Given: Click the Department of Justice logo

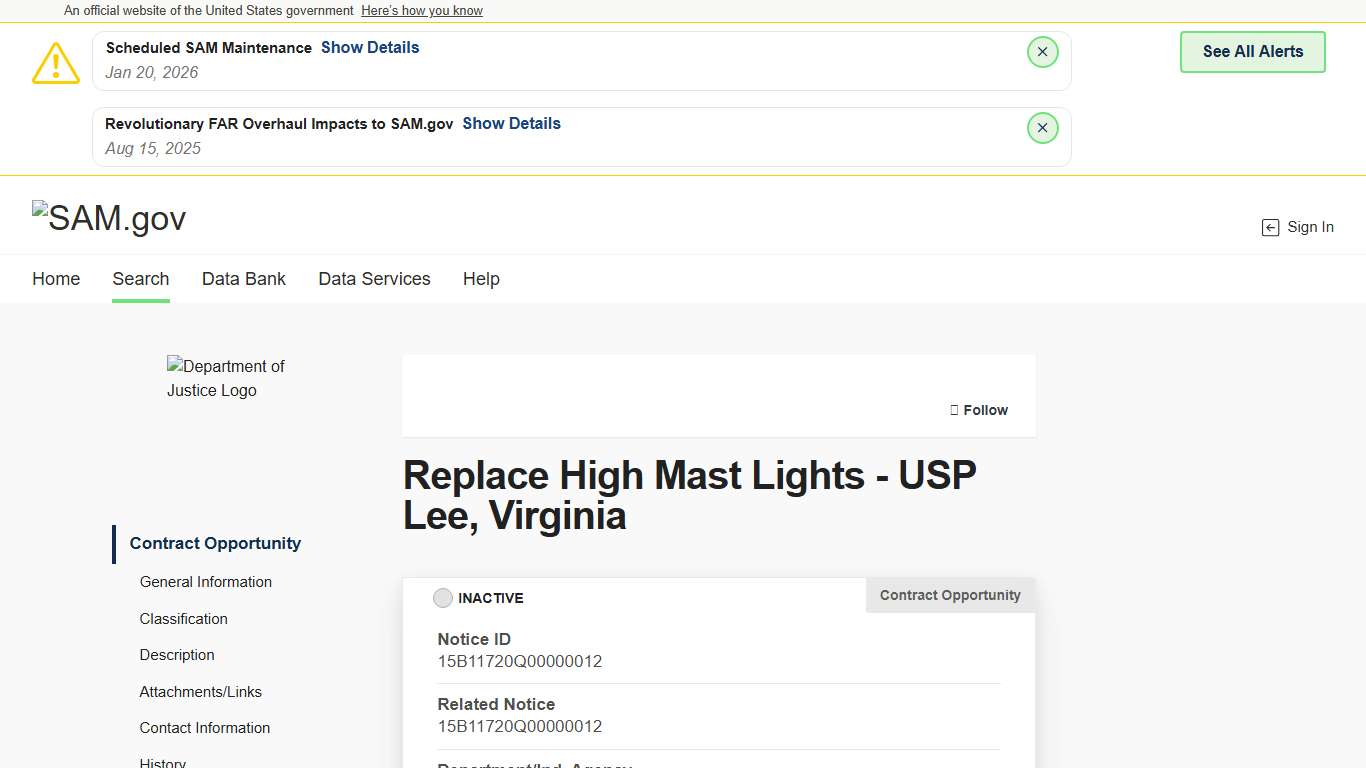Looking at the screenshot, I should click(x=226, y=378).
